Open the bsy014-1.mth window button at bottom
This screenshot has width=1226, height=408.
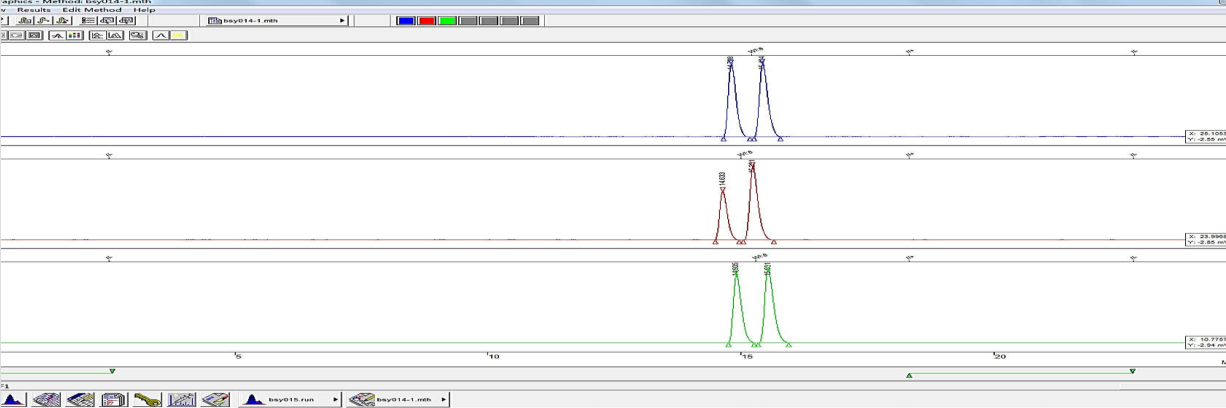pyautogui.click(x=397, y=400)
